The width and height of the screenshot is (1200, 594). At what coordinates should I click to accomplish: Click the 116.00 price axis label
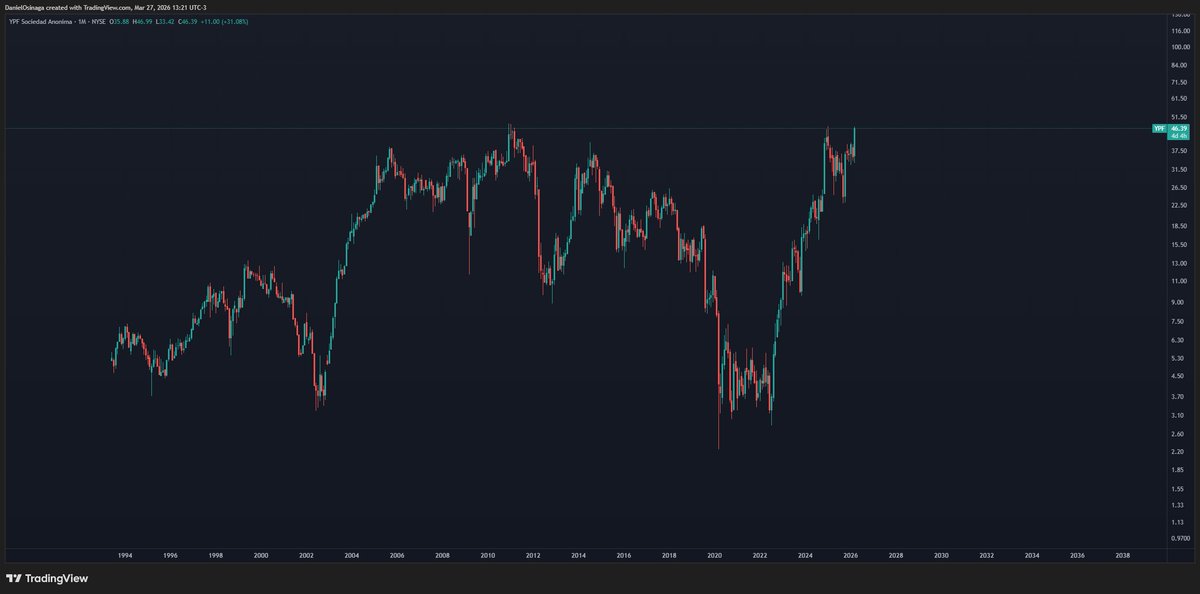pos(1179,31)
